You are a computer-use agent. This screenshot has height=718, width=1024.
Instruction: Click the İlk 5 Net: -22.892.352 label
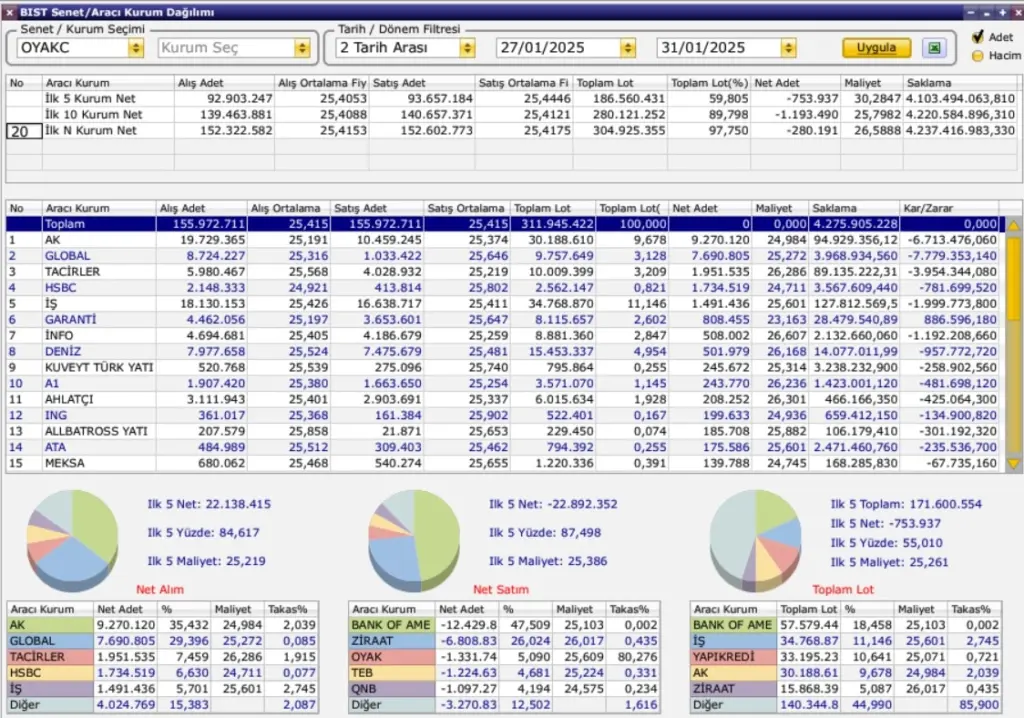pyautogui.click(x=553, y=504)
